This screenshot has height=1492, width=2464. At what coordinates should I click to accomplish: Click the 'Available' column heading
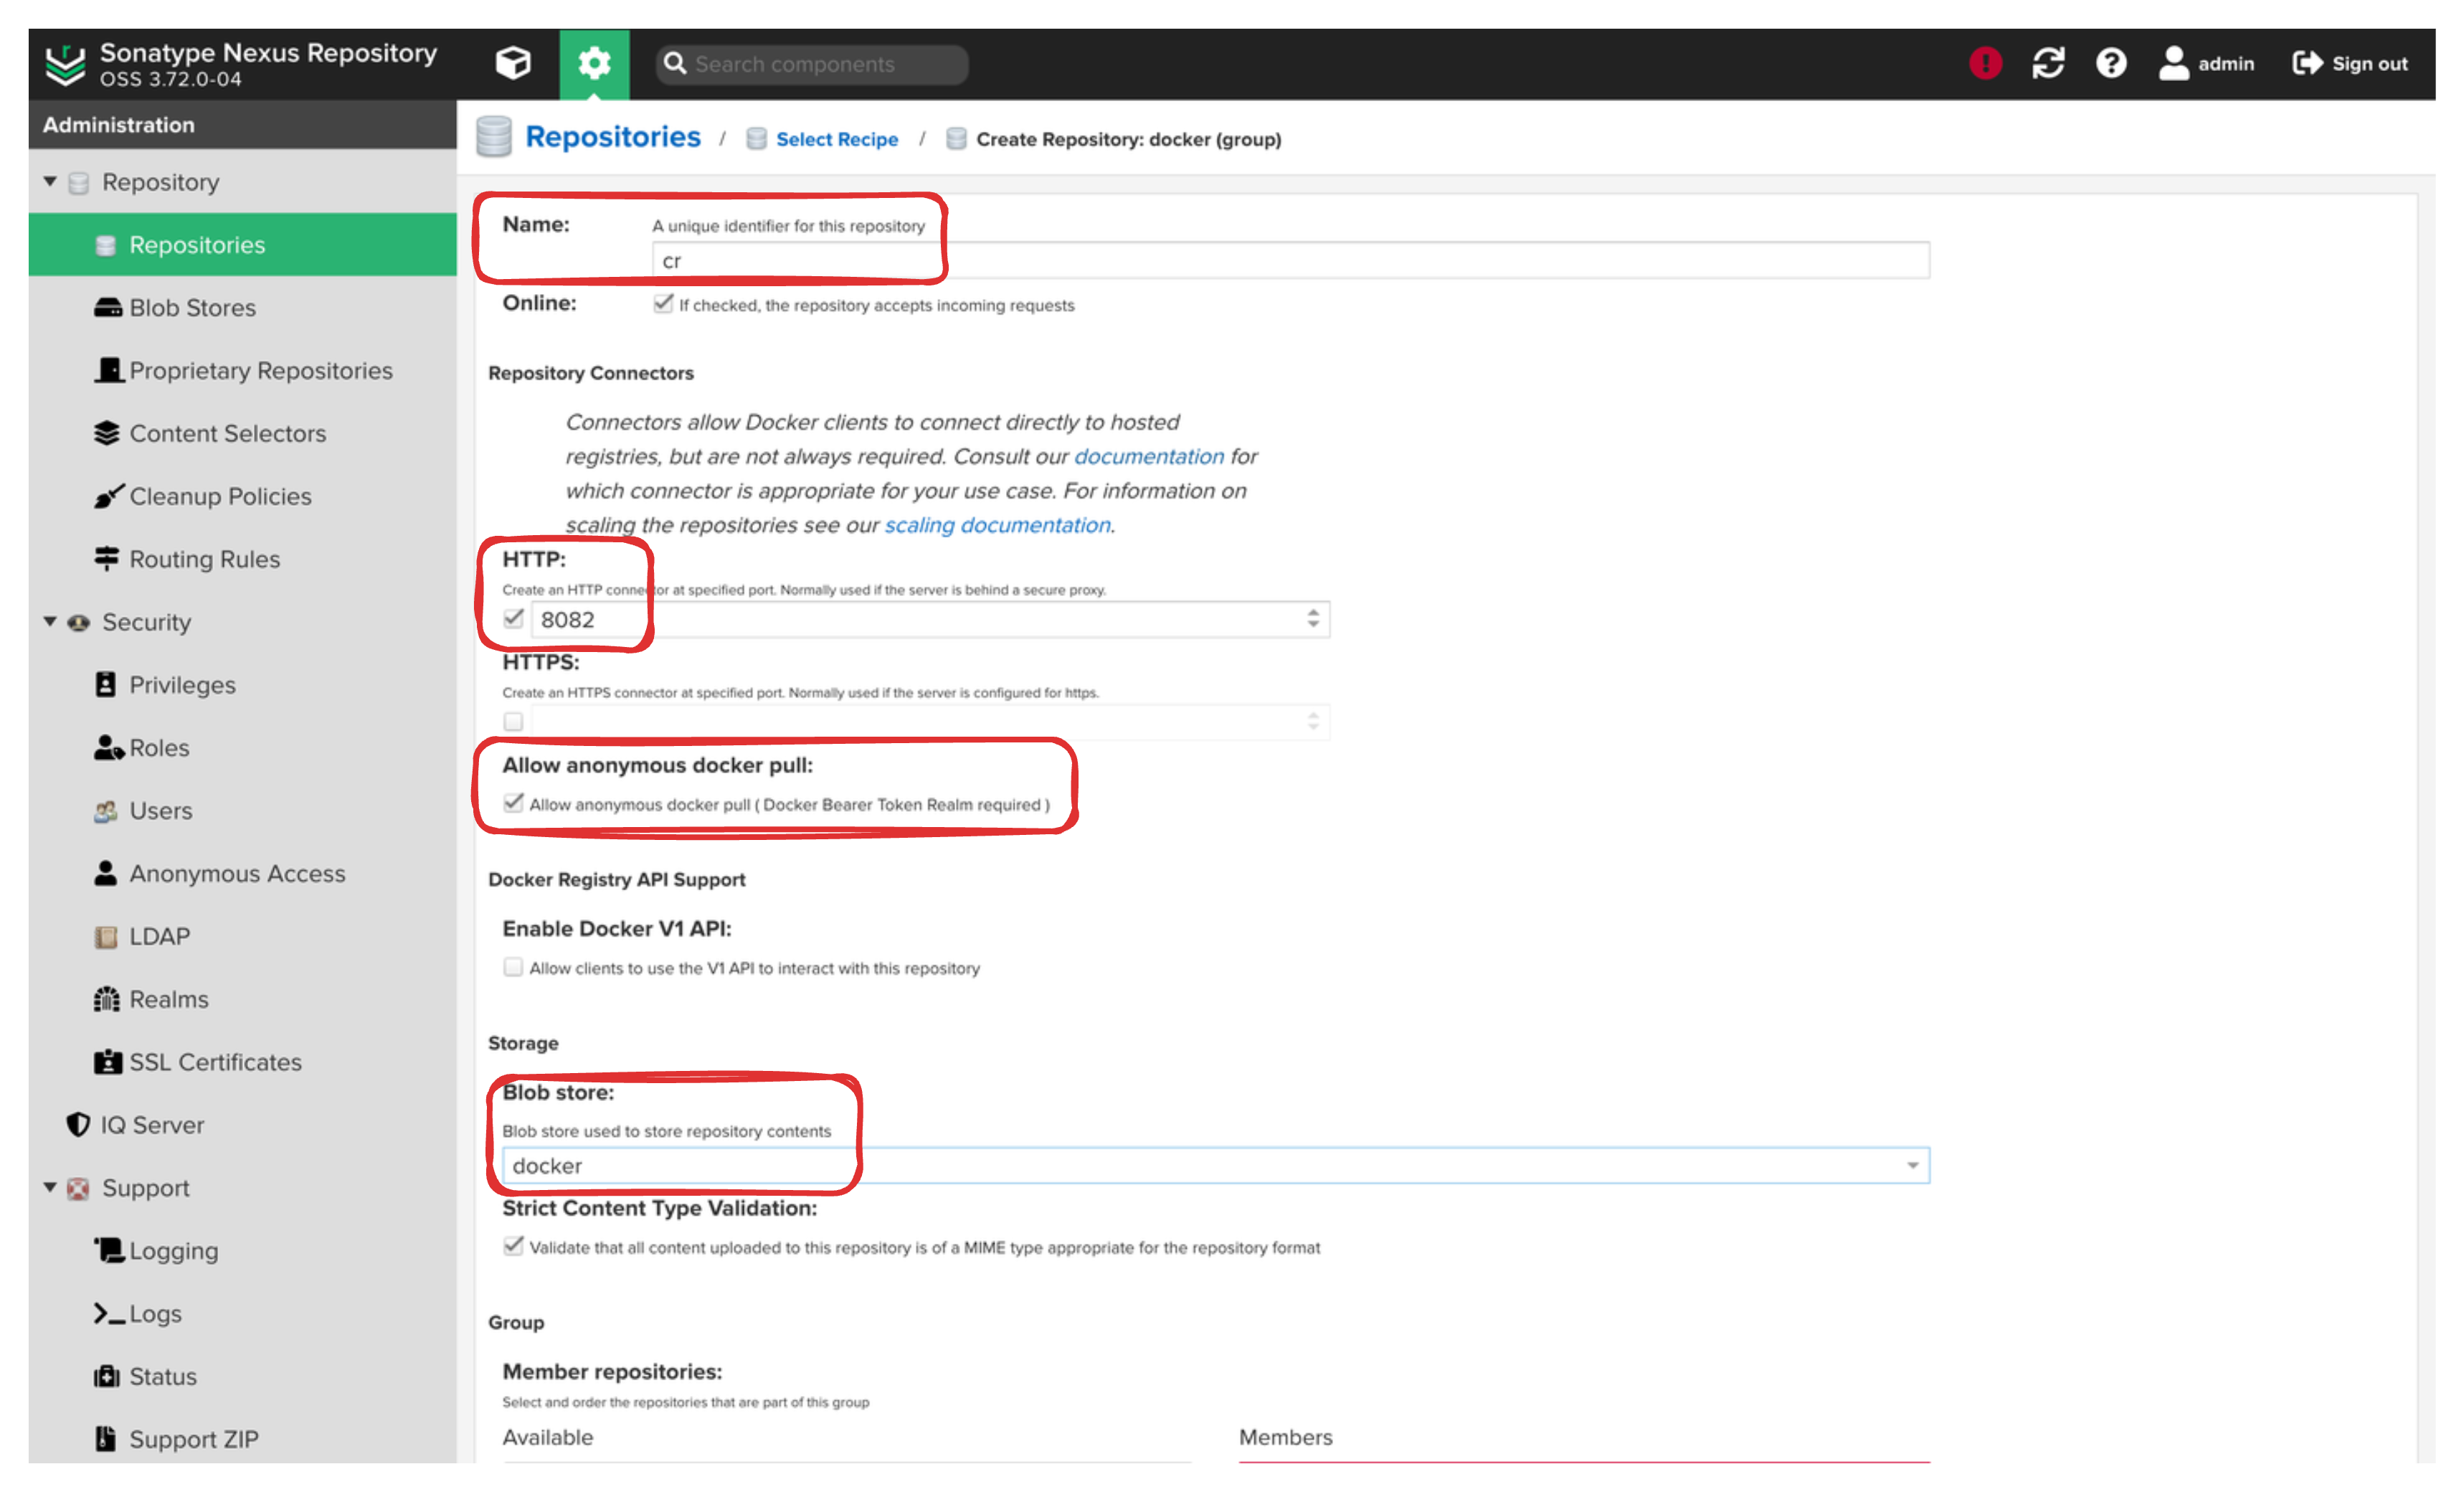pyautogui.click(x=548, y=1437)
